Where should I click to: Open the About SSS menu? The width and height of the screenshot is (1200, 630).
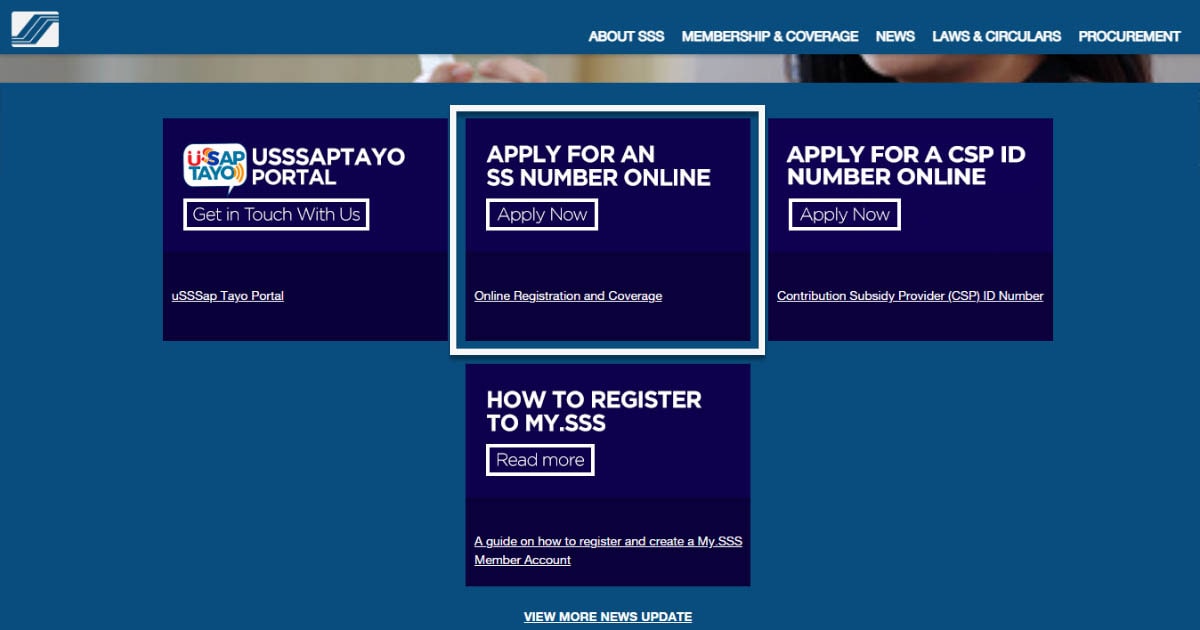tap(626, 36)
